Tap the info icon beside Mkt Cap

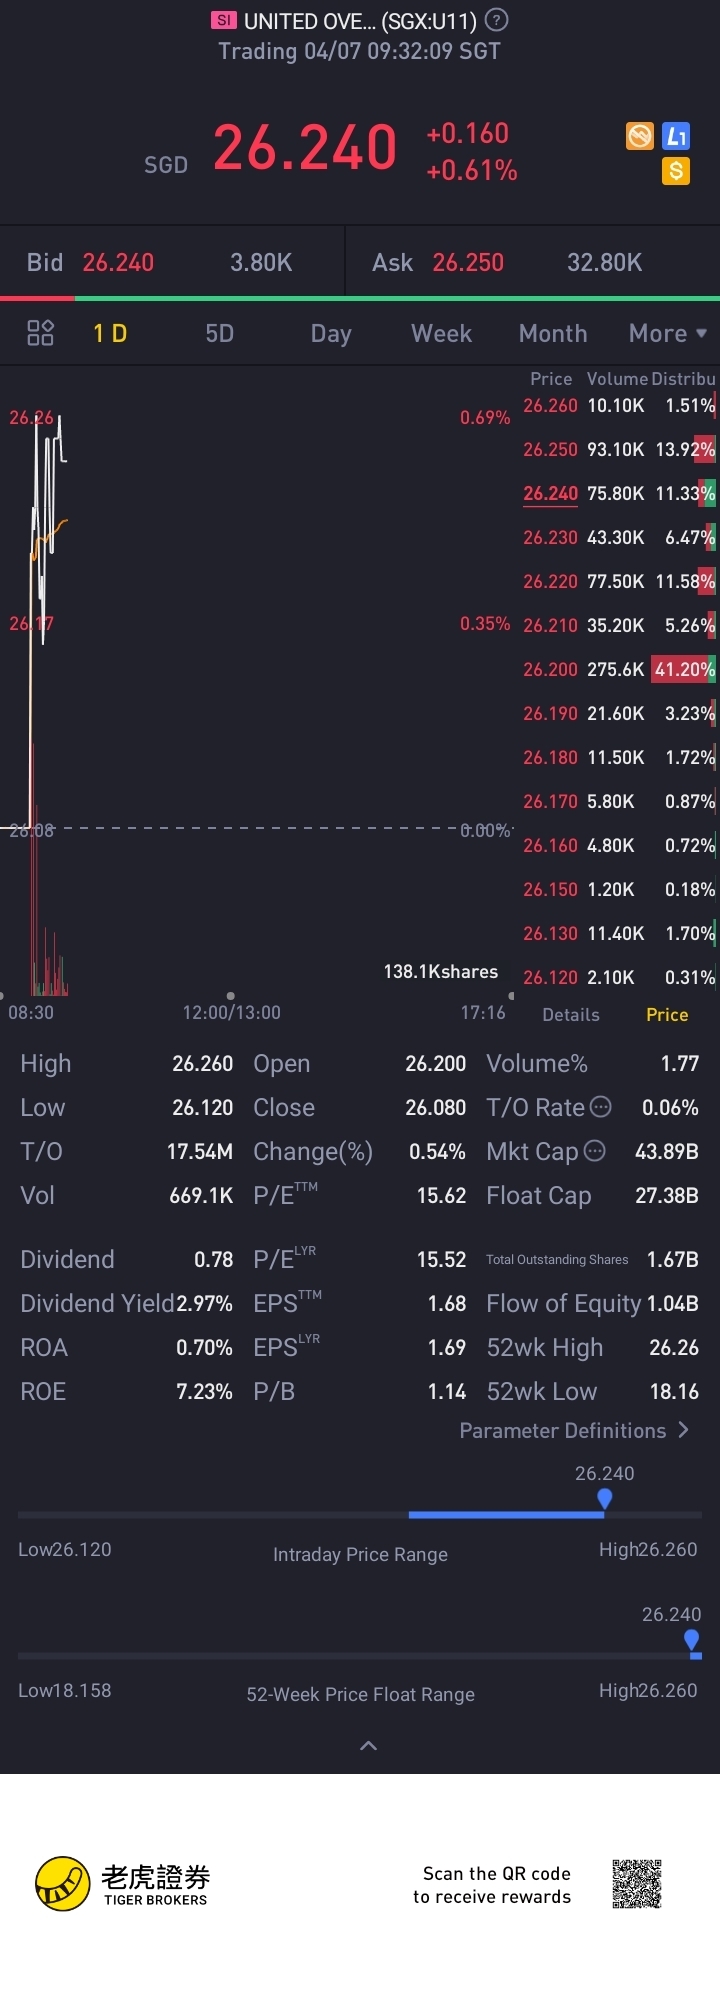[594, 1151]
